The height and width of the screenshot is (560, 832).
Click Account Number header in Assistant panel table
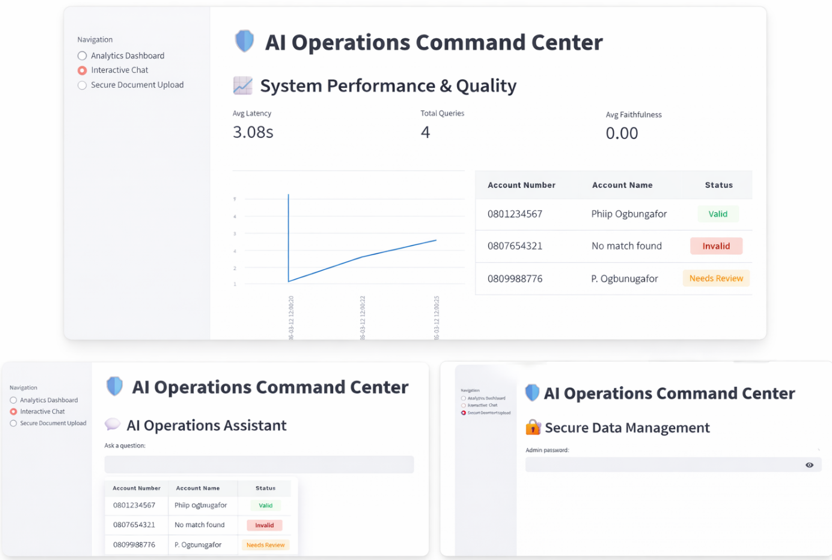[136, 488]
